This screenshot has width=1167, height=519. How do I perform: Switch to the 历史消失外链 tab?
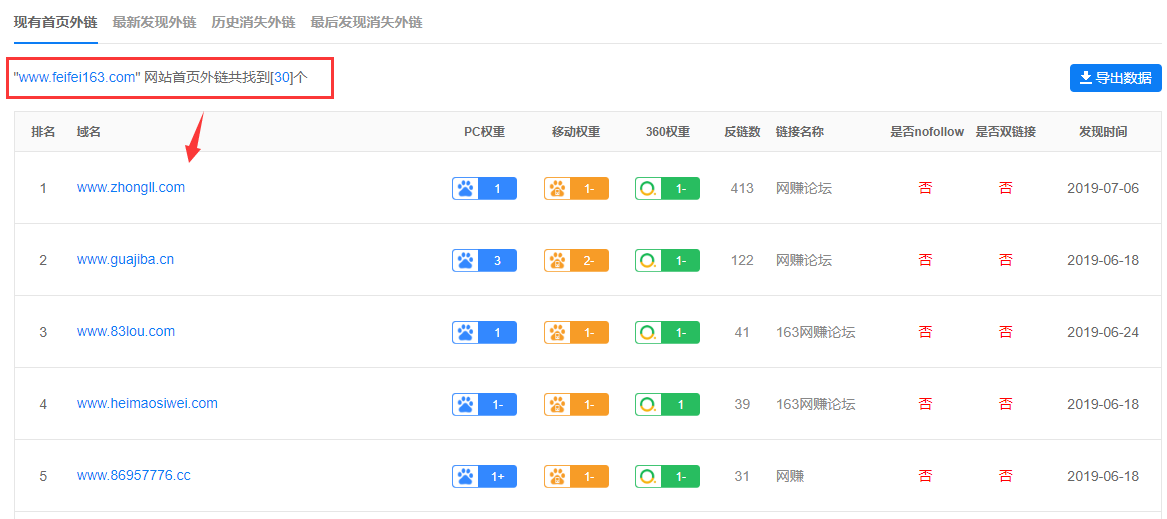[x=253, y=22]
